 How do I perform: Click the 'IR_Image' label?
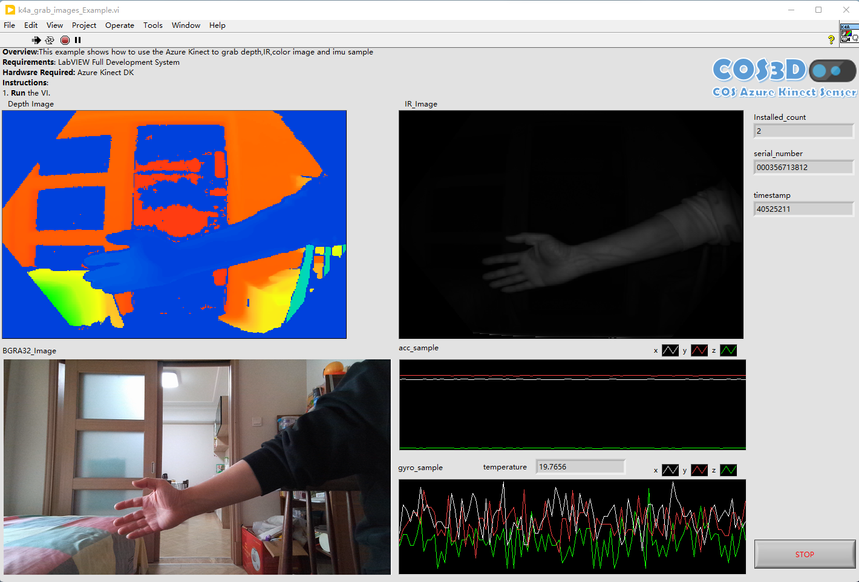[x=421, y=104]
